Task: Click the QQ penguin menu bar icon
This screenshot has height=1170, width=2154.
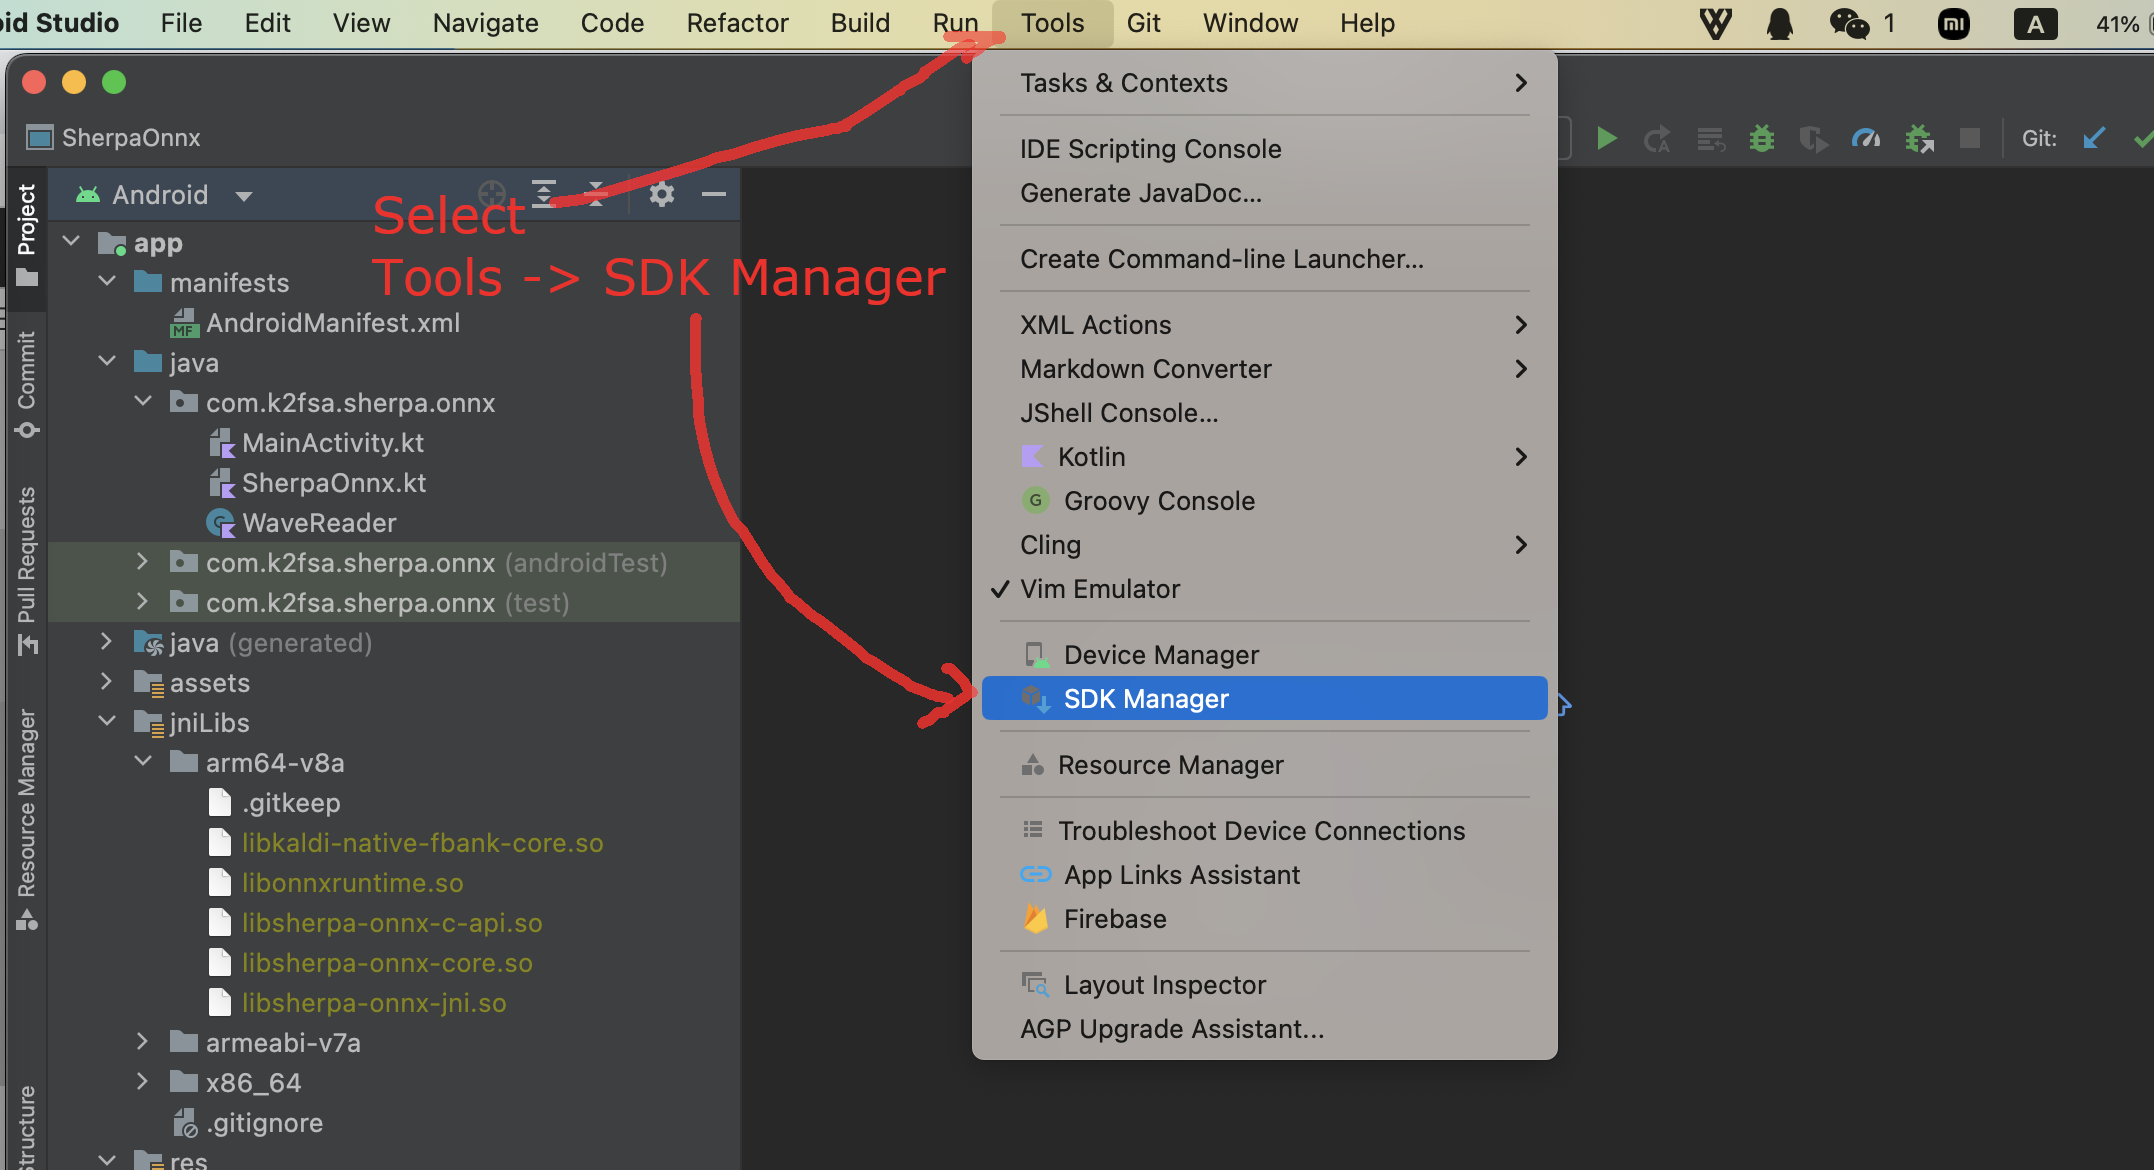Action: click(1780, 23)
